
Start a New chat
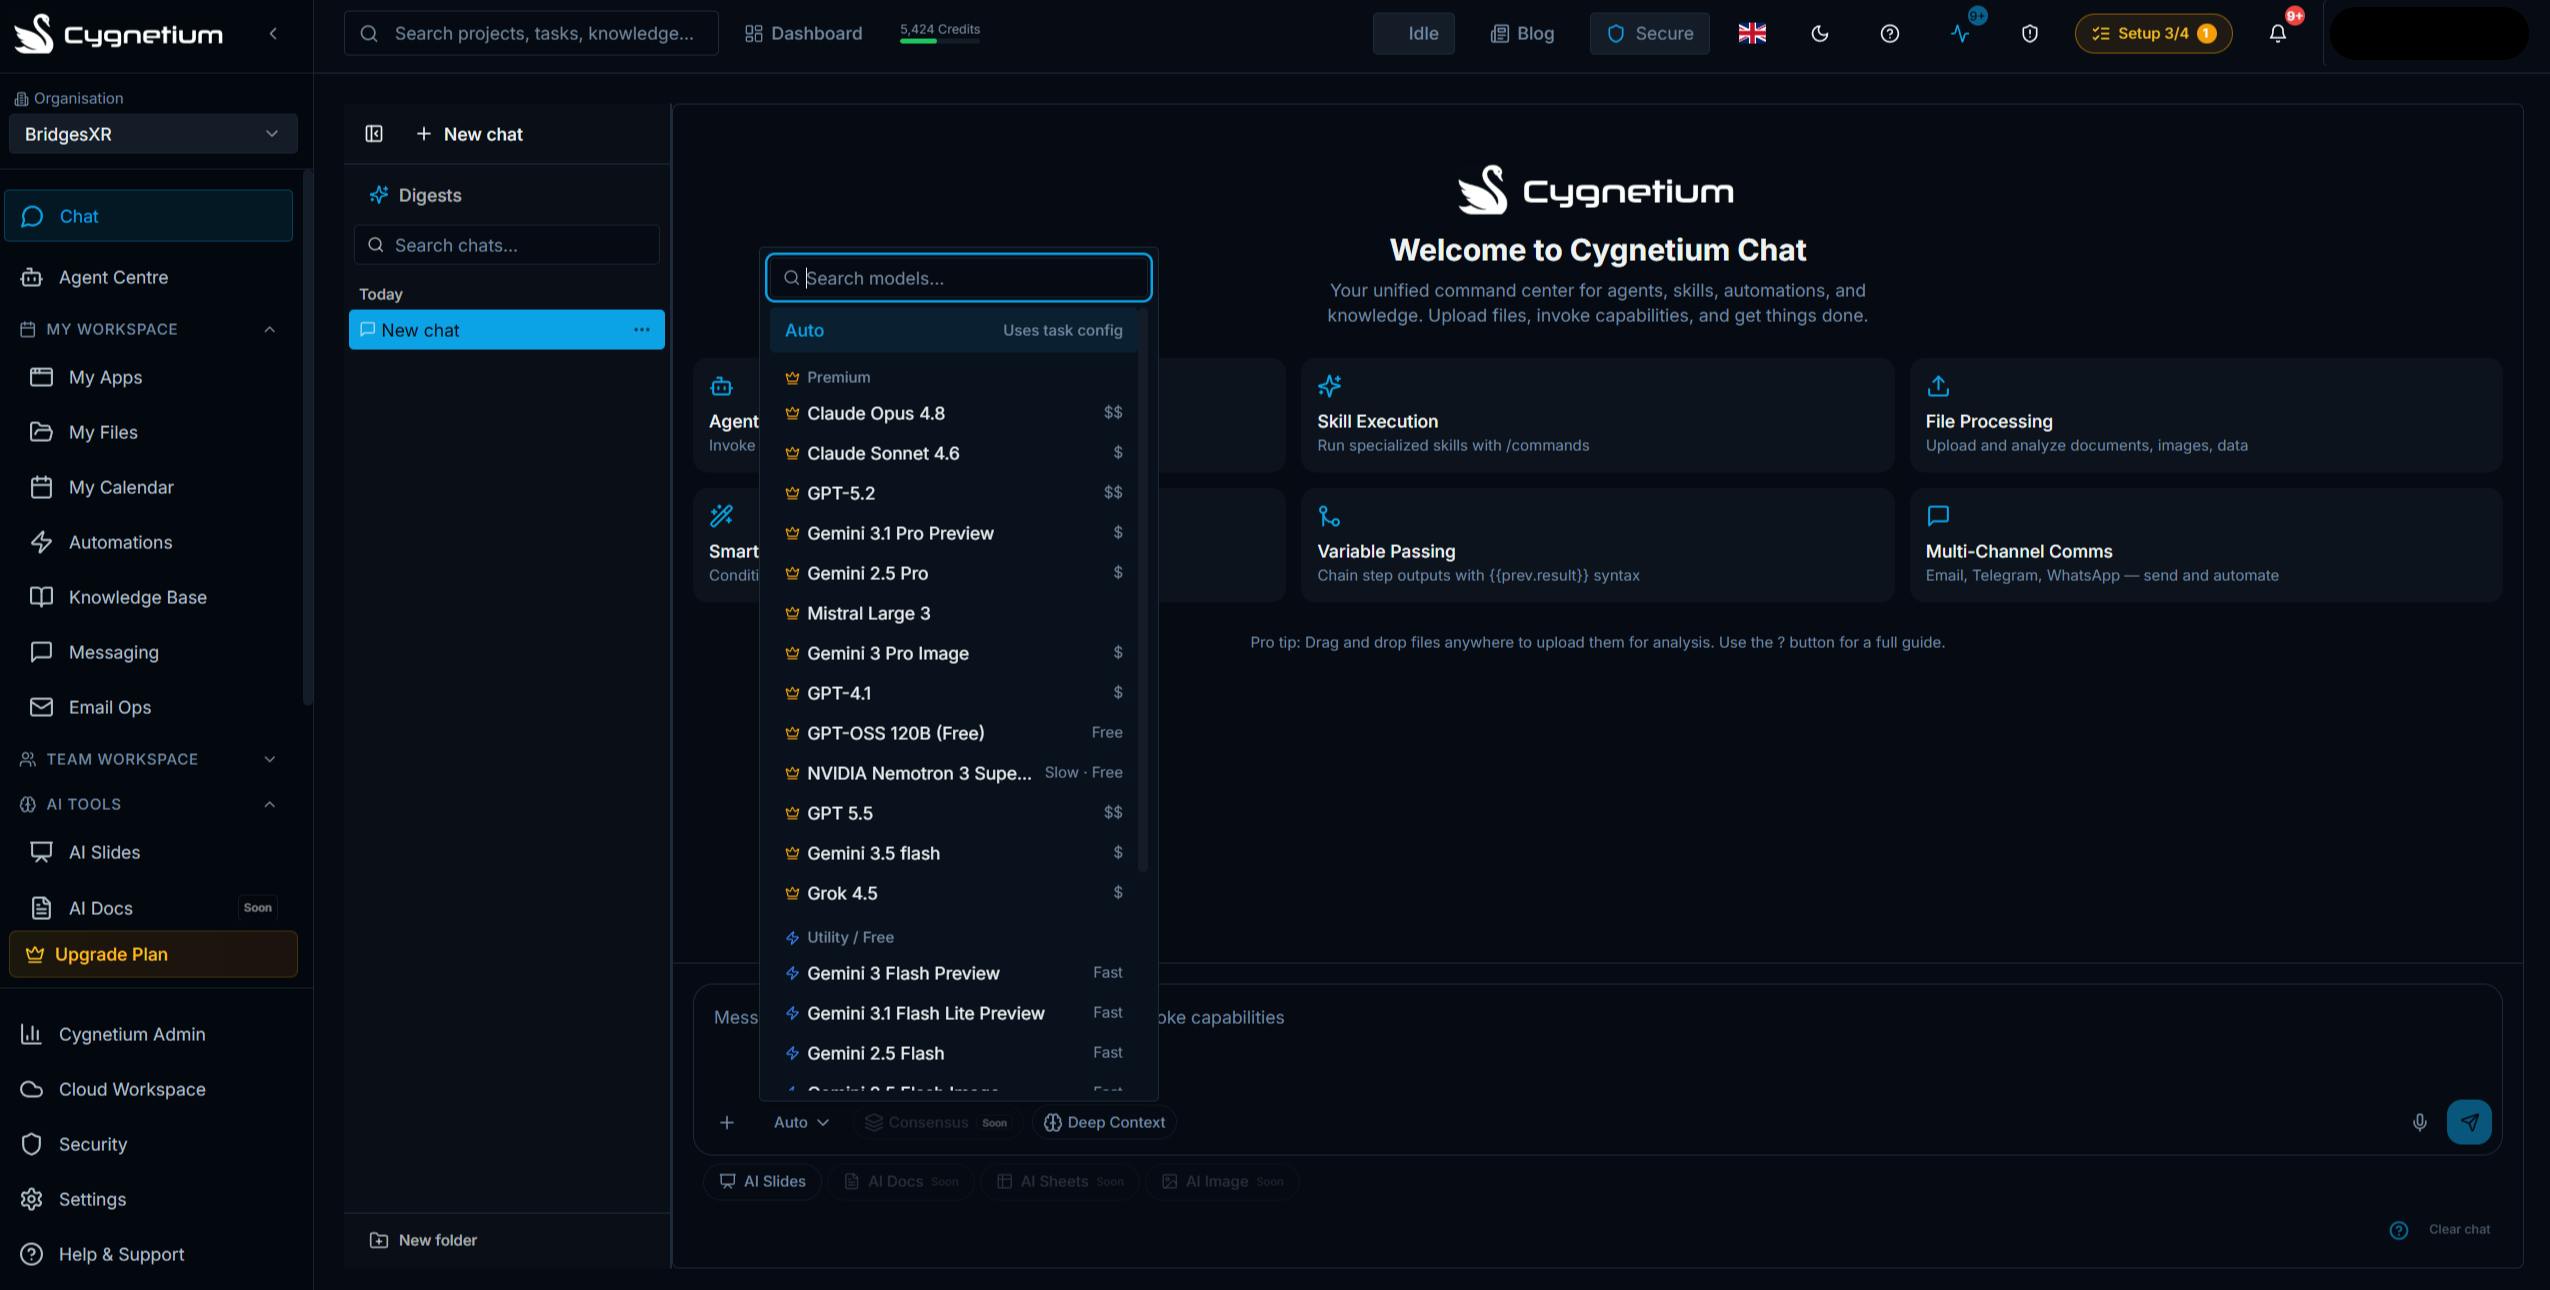(x=469, y=134)
